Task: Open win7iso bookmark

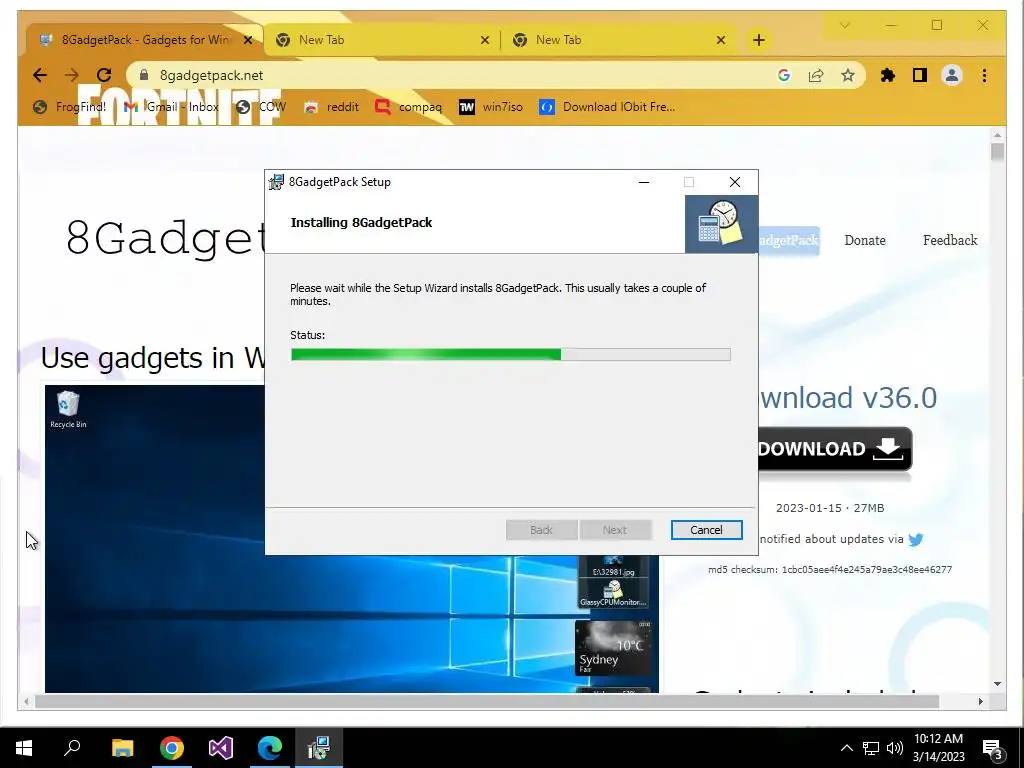Action: [x=491, y=106]
